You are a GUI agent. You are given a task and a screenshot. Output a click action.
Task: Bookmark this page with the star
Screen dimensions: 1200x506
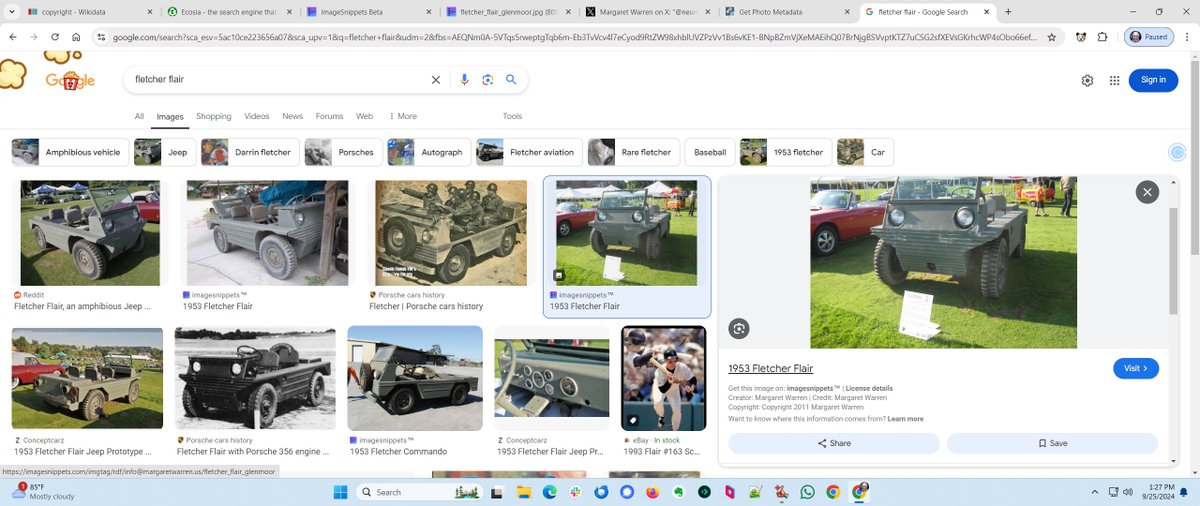pos(1052,37)
